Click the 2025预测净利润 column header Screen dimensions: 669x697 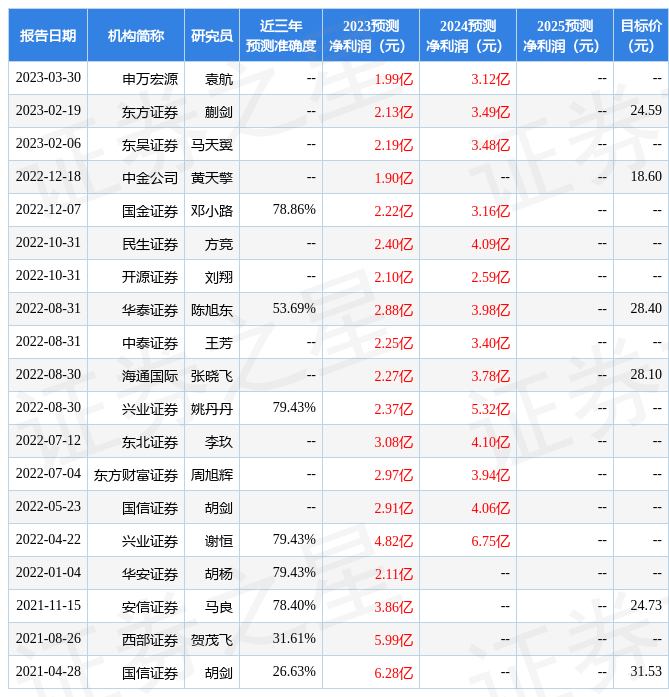[565, 35]
